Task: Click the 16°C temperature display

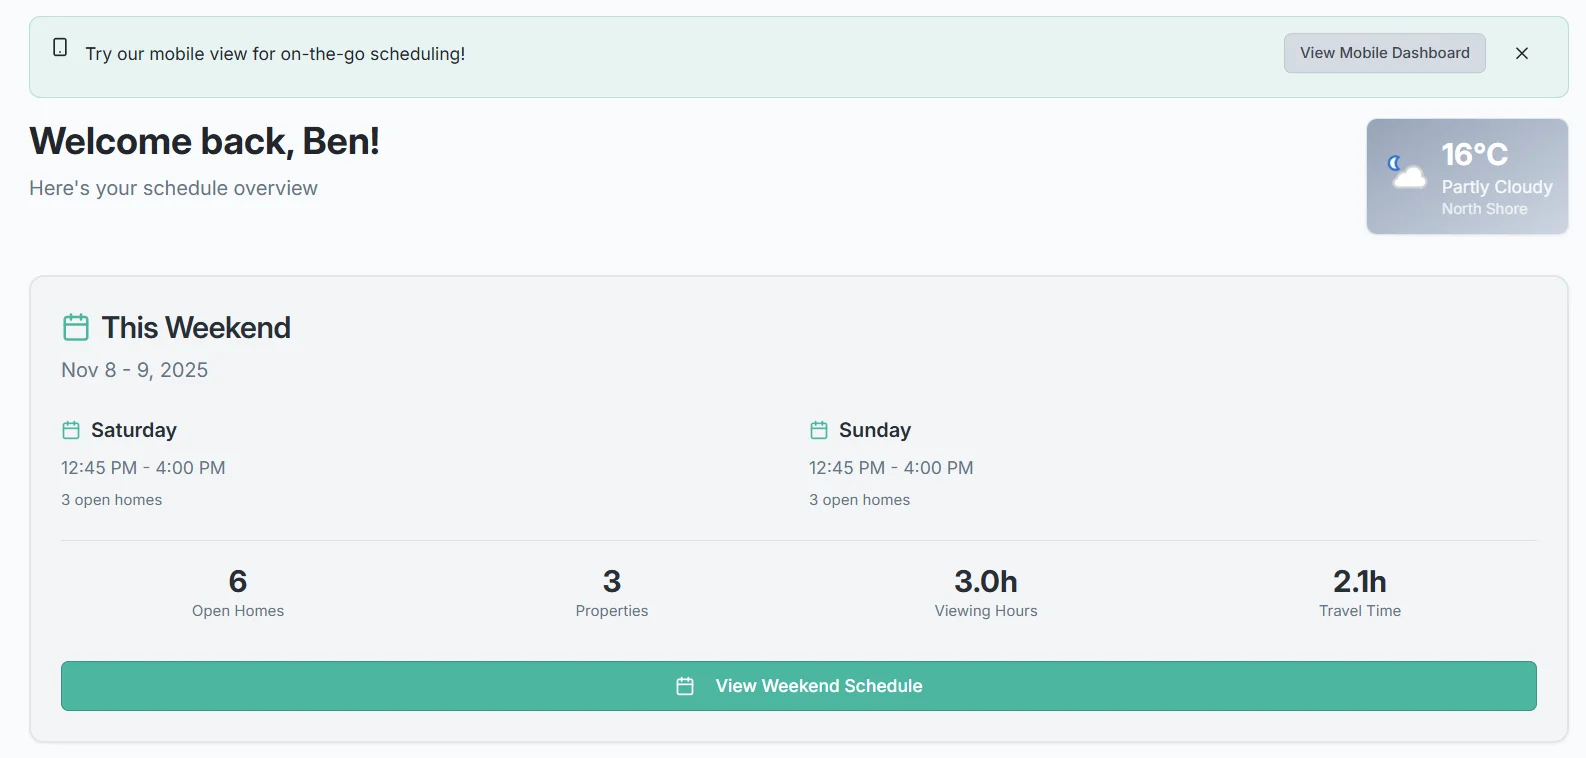Action: [x=1477, y=155]
